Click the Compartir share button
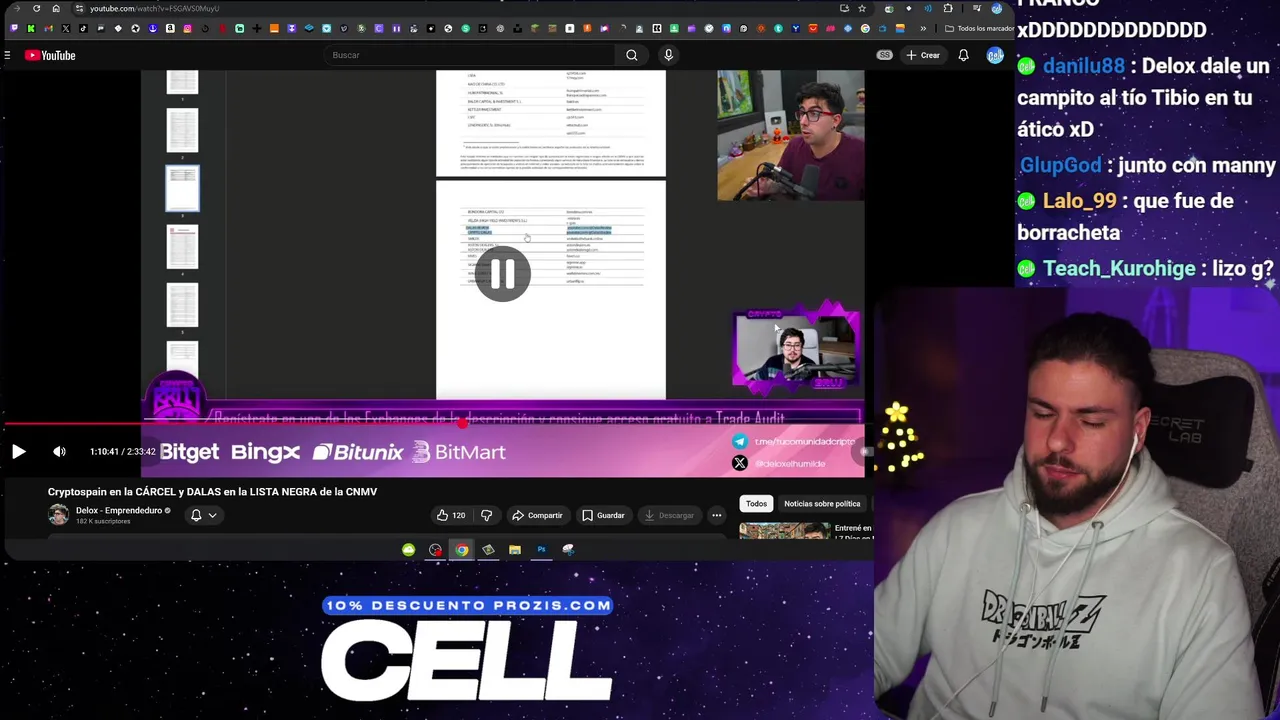1280x720 pixels. (x=537, y=515)
